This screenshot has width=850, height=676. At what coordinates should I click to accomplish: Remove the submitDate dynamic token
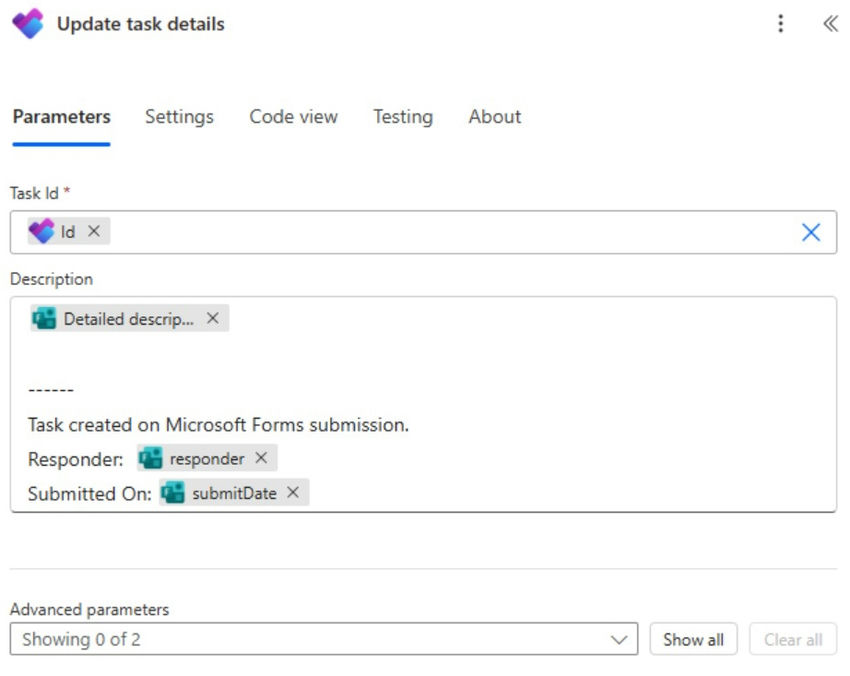click(293, 493)
